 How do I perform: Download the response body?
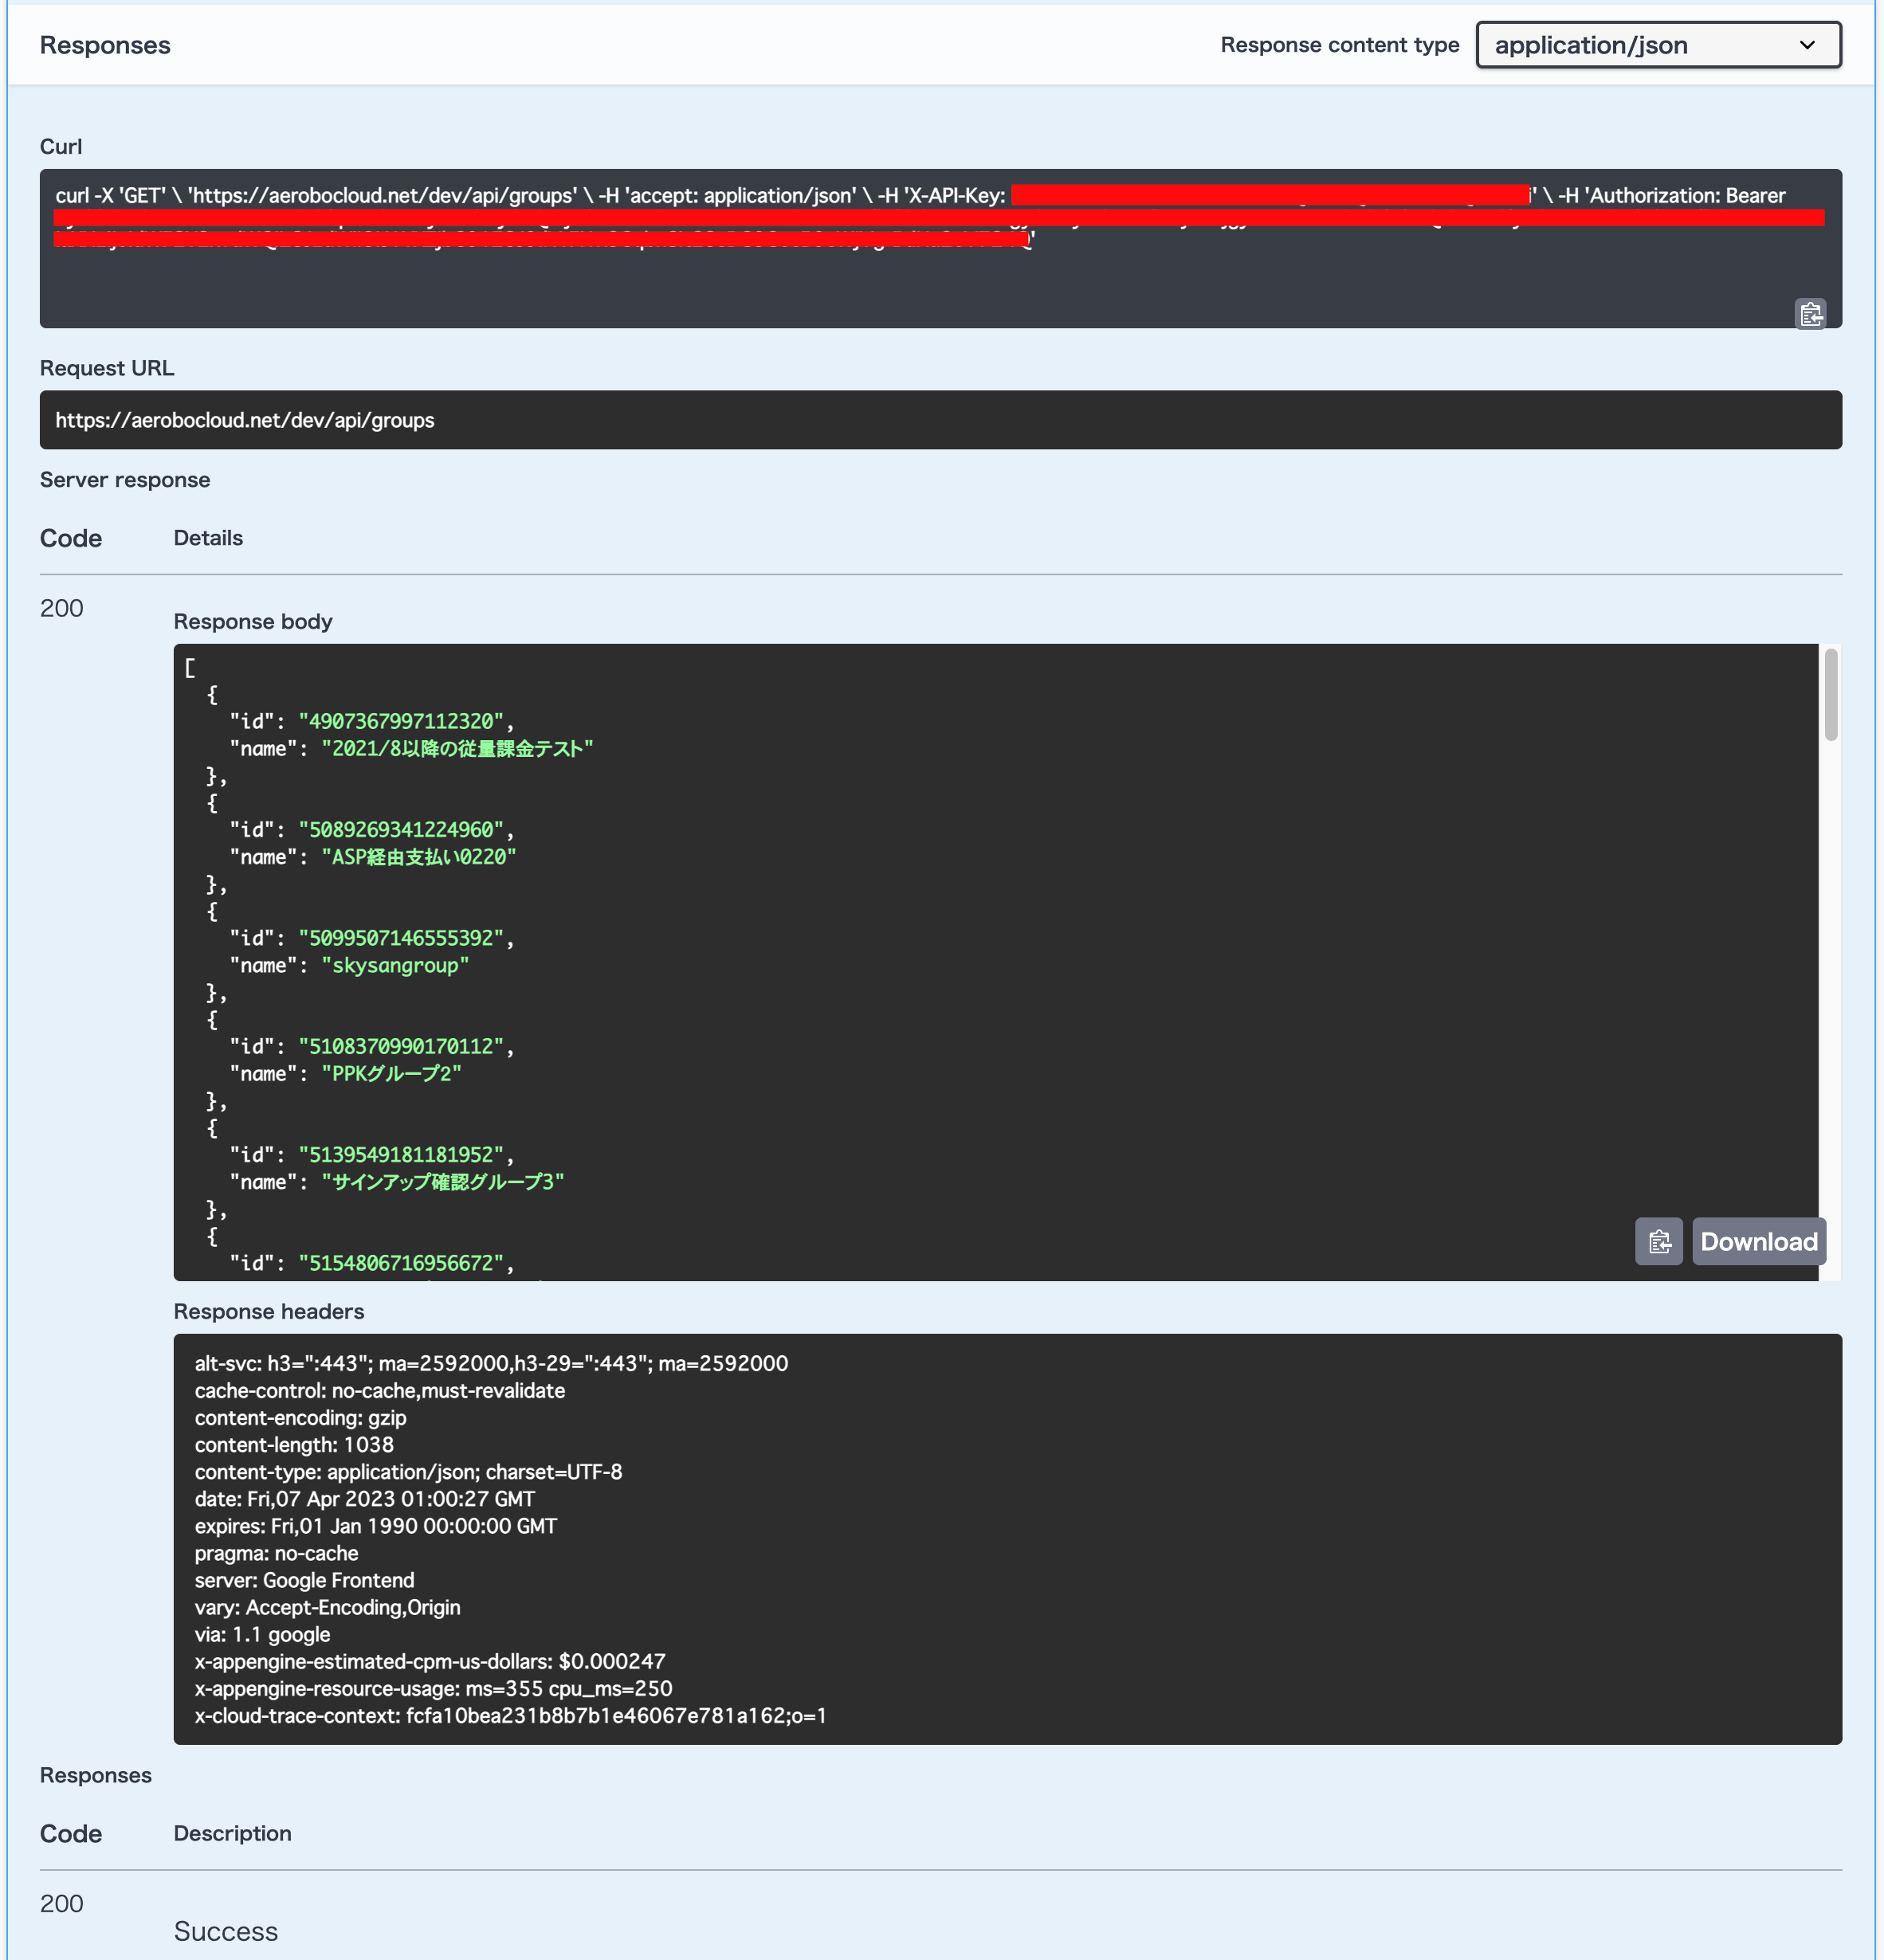(1758, 1241)
